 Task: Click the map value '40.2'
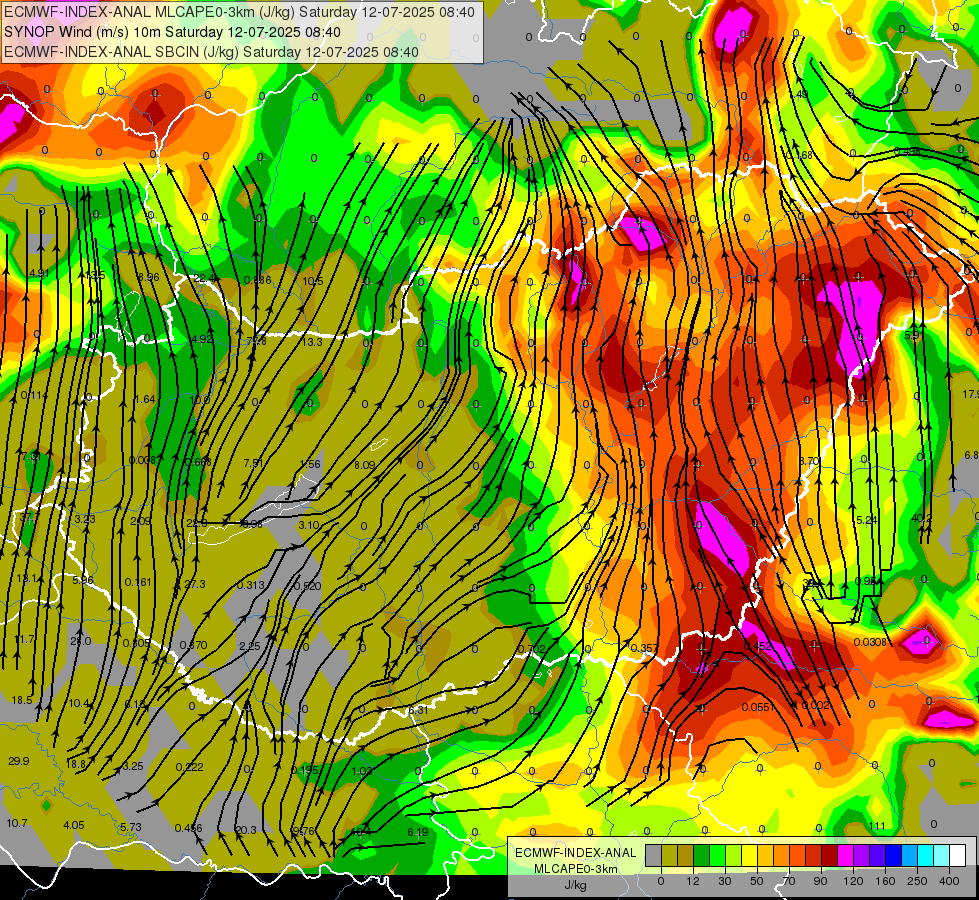922,518
